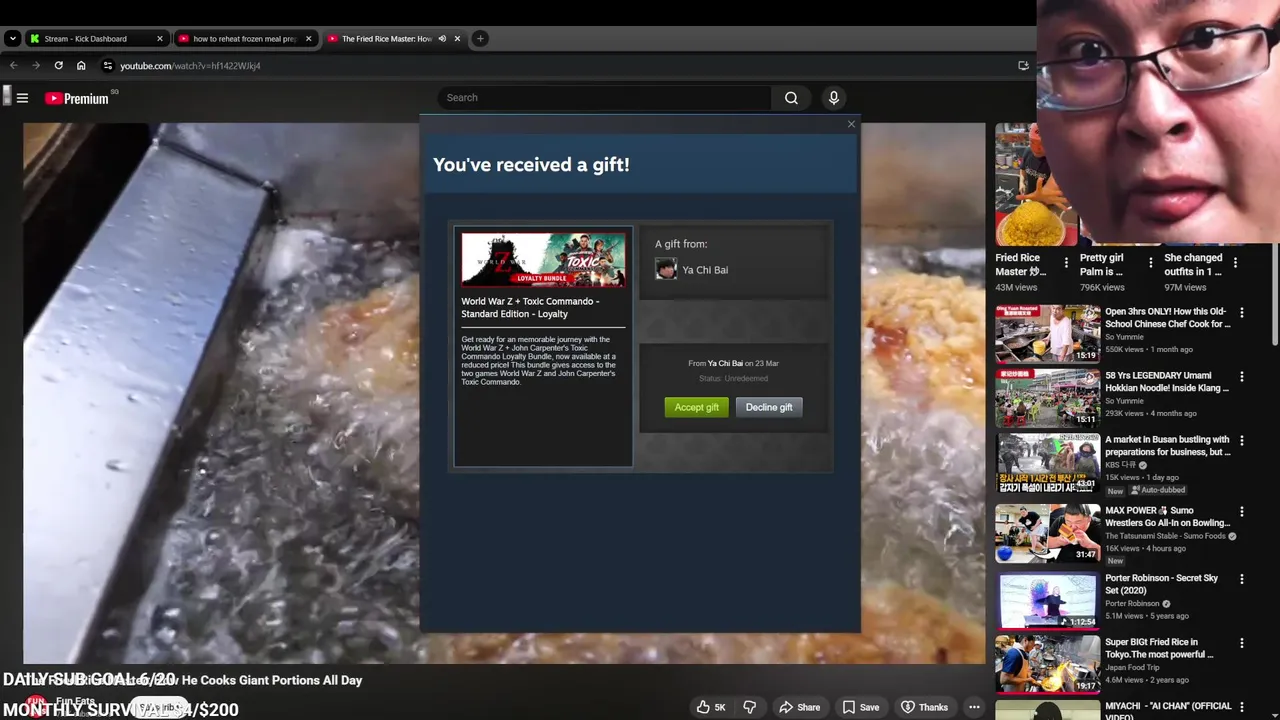This screenshot has width=1280, height=720.
Task: Open MAX POWER Sumo Wrestlers video
Action: [1168, 517]
